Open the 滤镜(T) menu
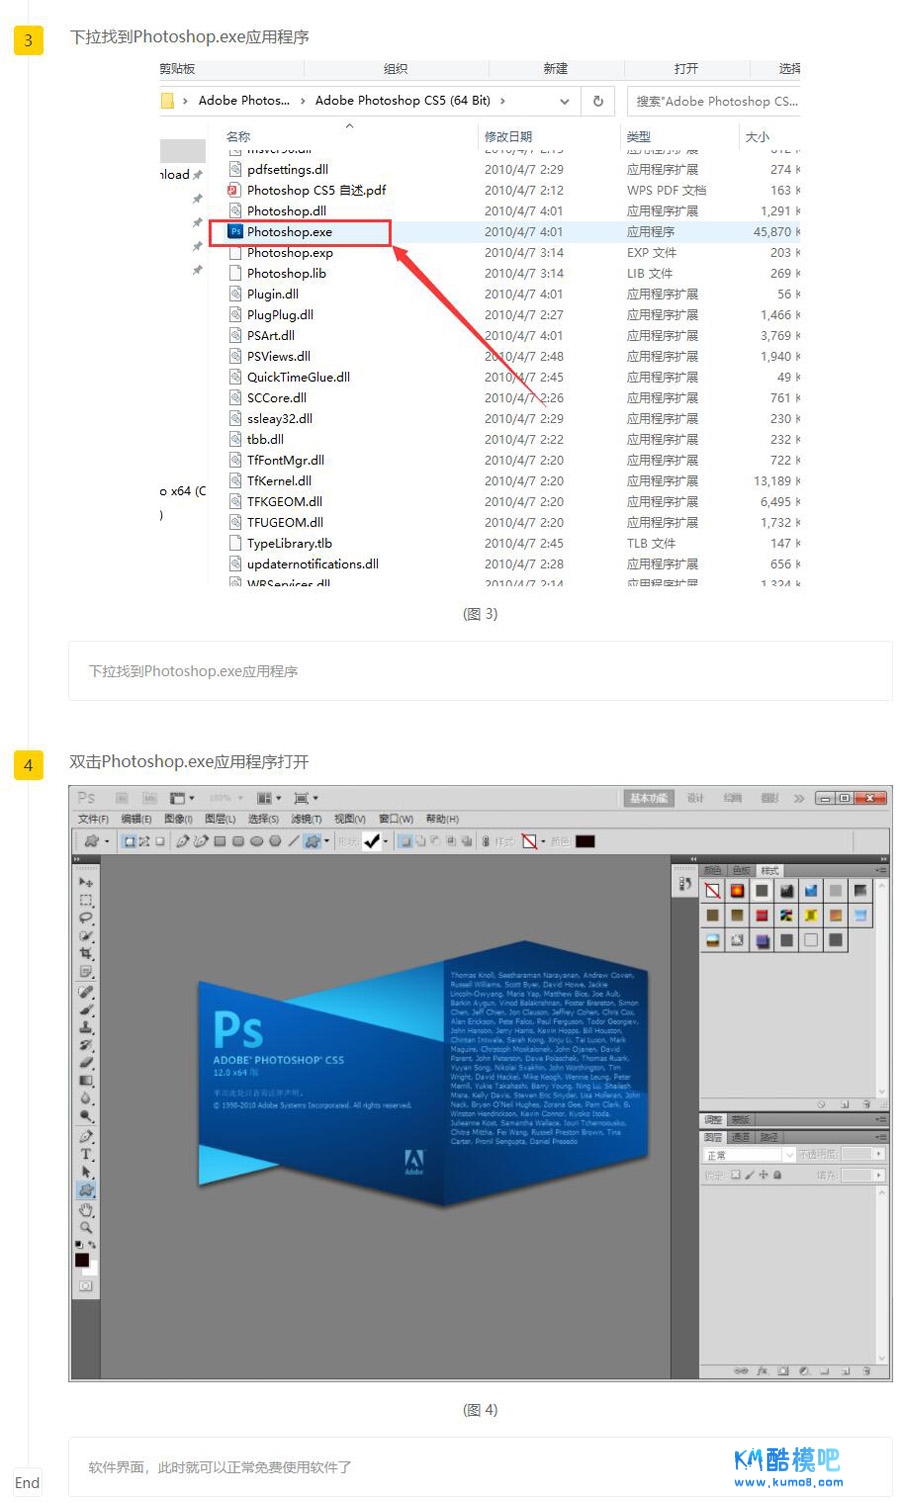This screenshot has width=900, height=1506. 306,819
